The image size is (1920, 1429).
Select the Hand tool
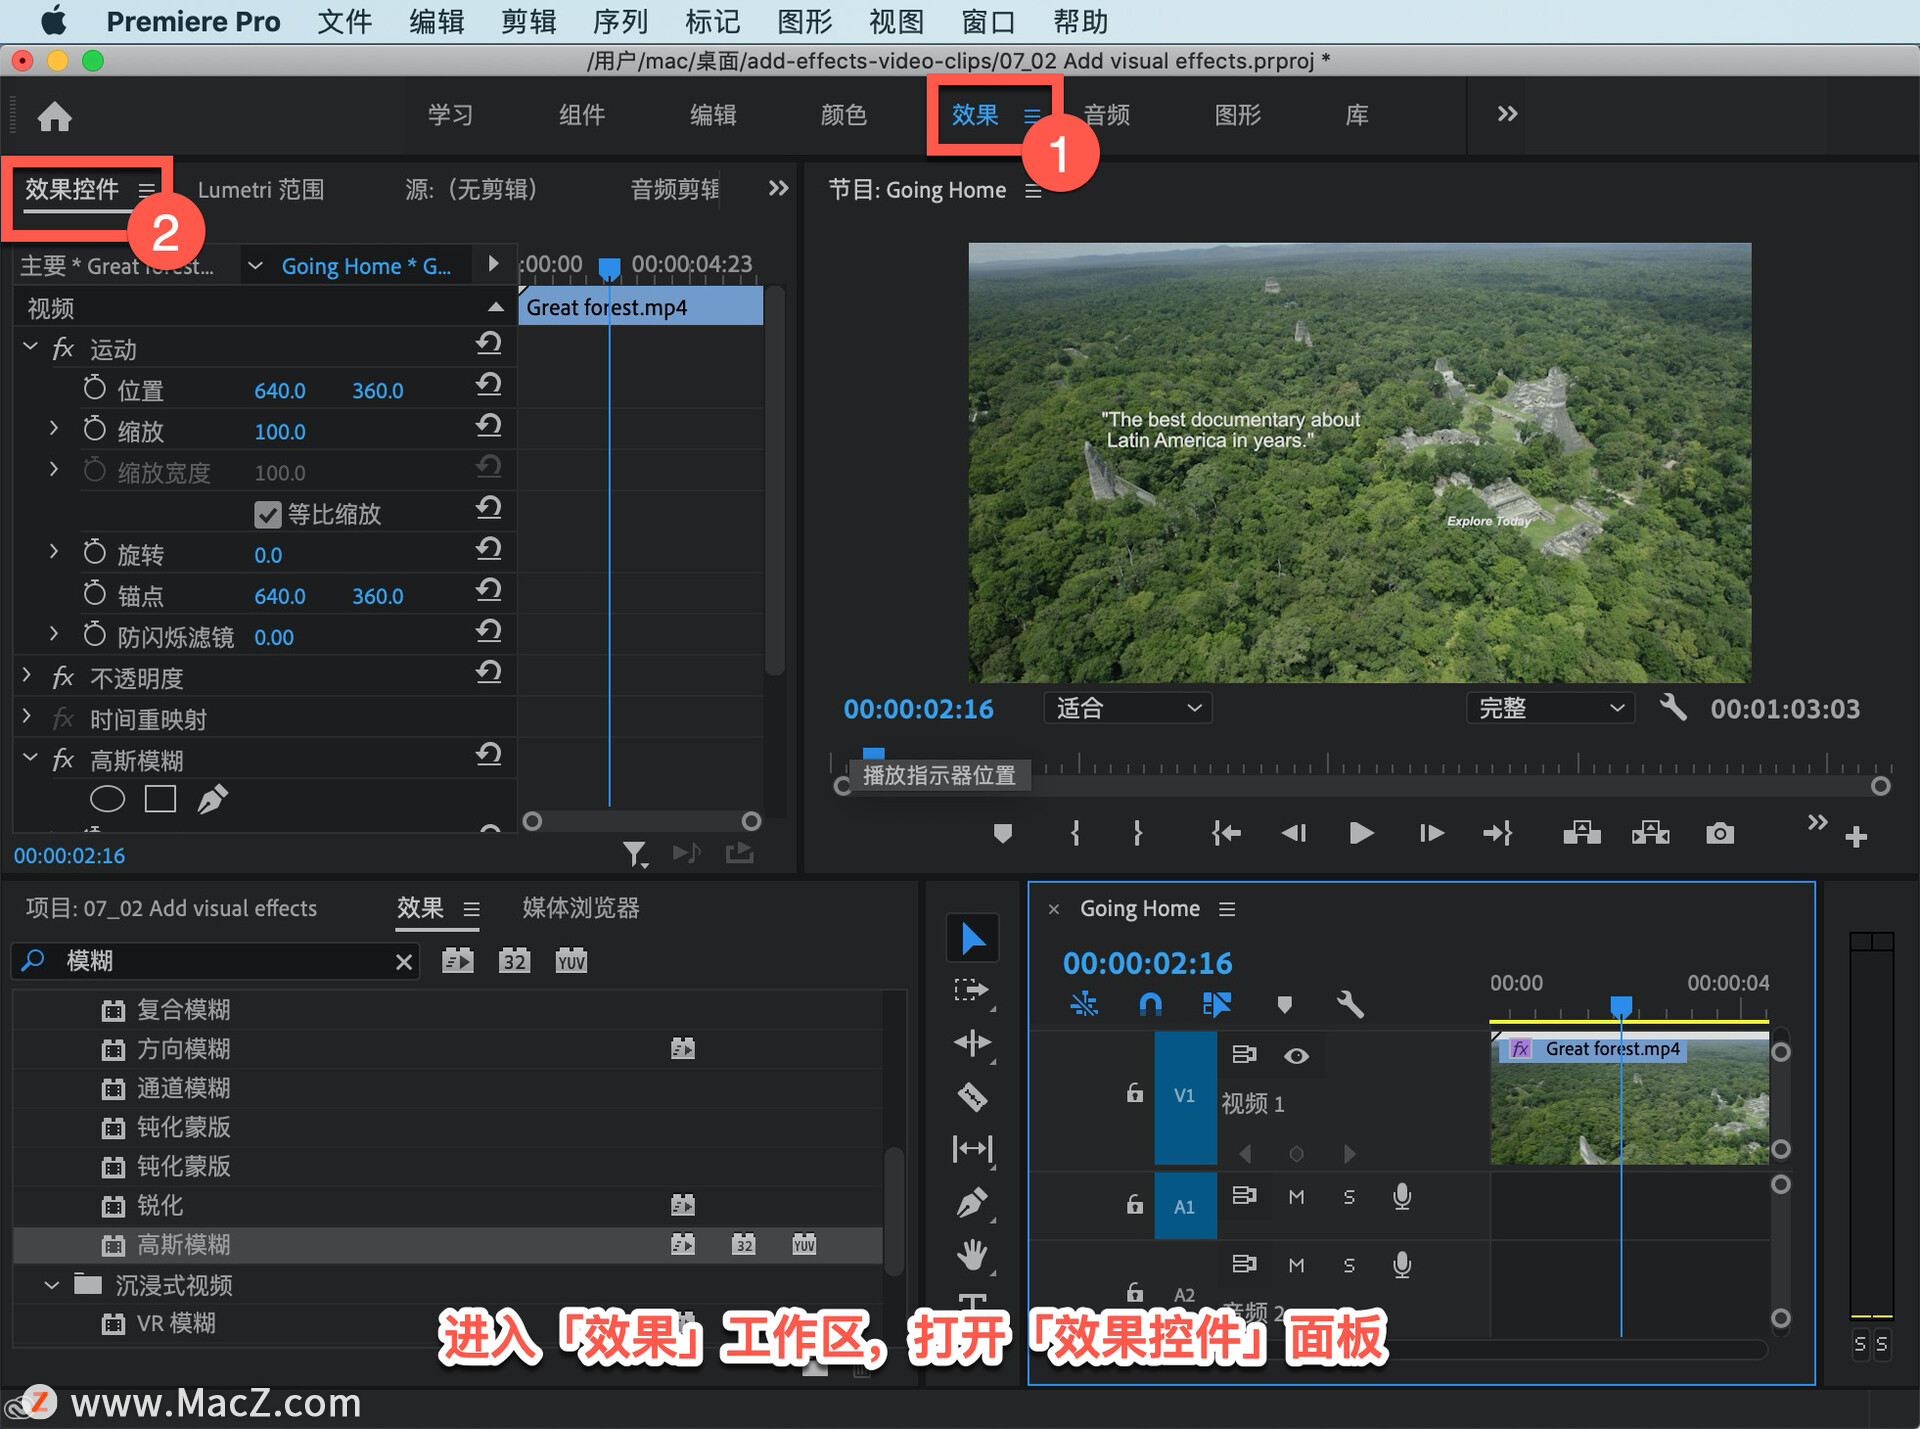pos(972,1254)
